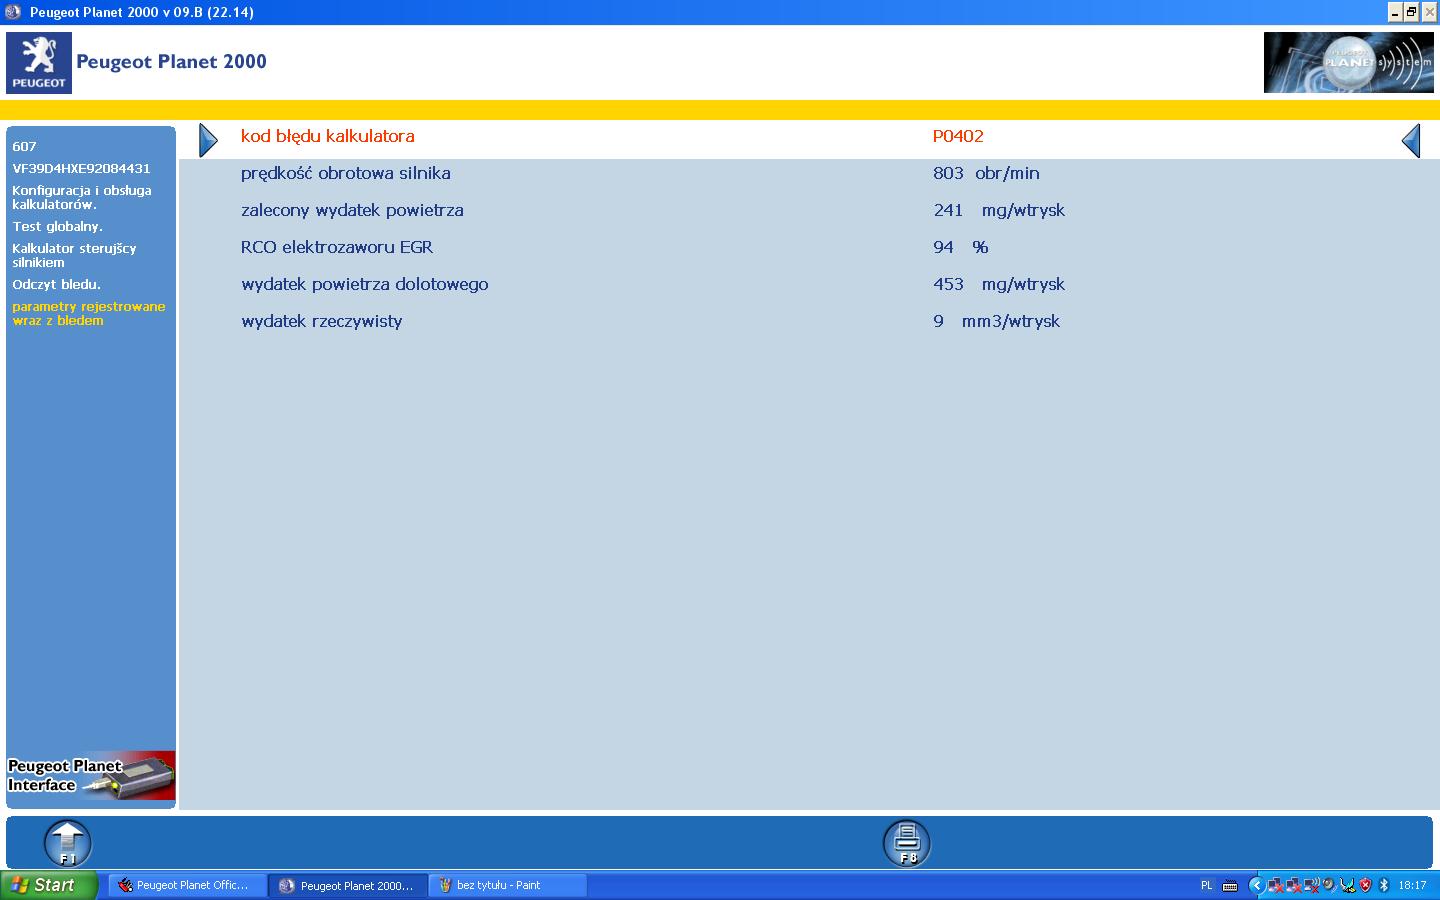
Task: Click the Peugeot Planet System banner image
Action: 1348,63
